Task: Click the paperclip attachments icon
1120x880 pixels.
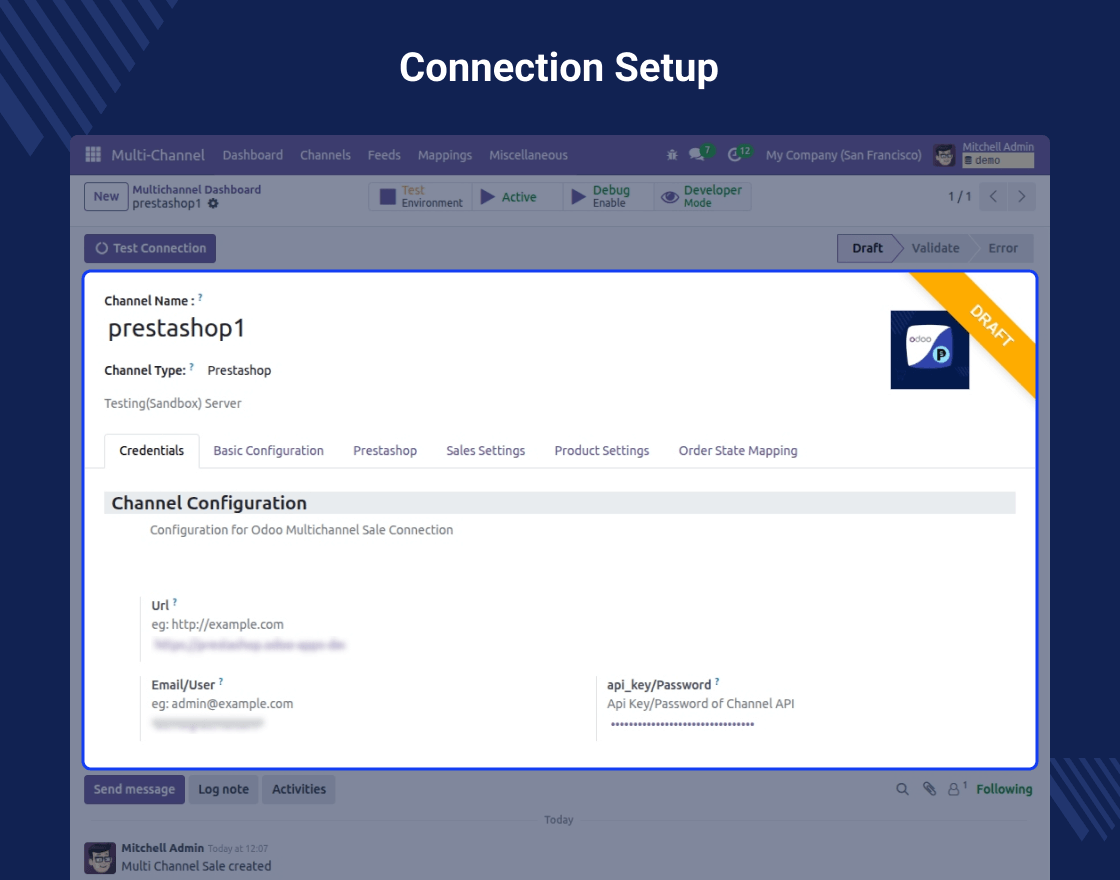Action: coord(929,789)
